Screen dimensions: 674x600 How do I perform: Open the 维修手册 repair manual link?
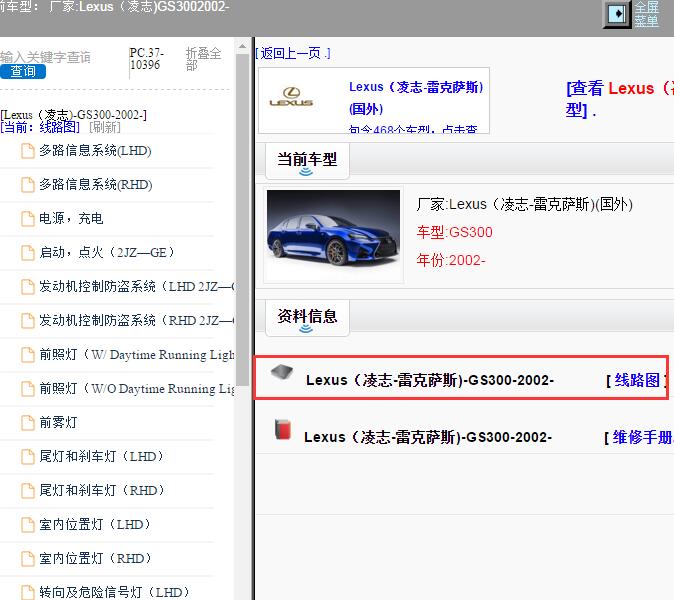(x=643, y=438)
